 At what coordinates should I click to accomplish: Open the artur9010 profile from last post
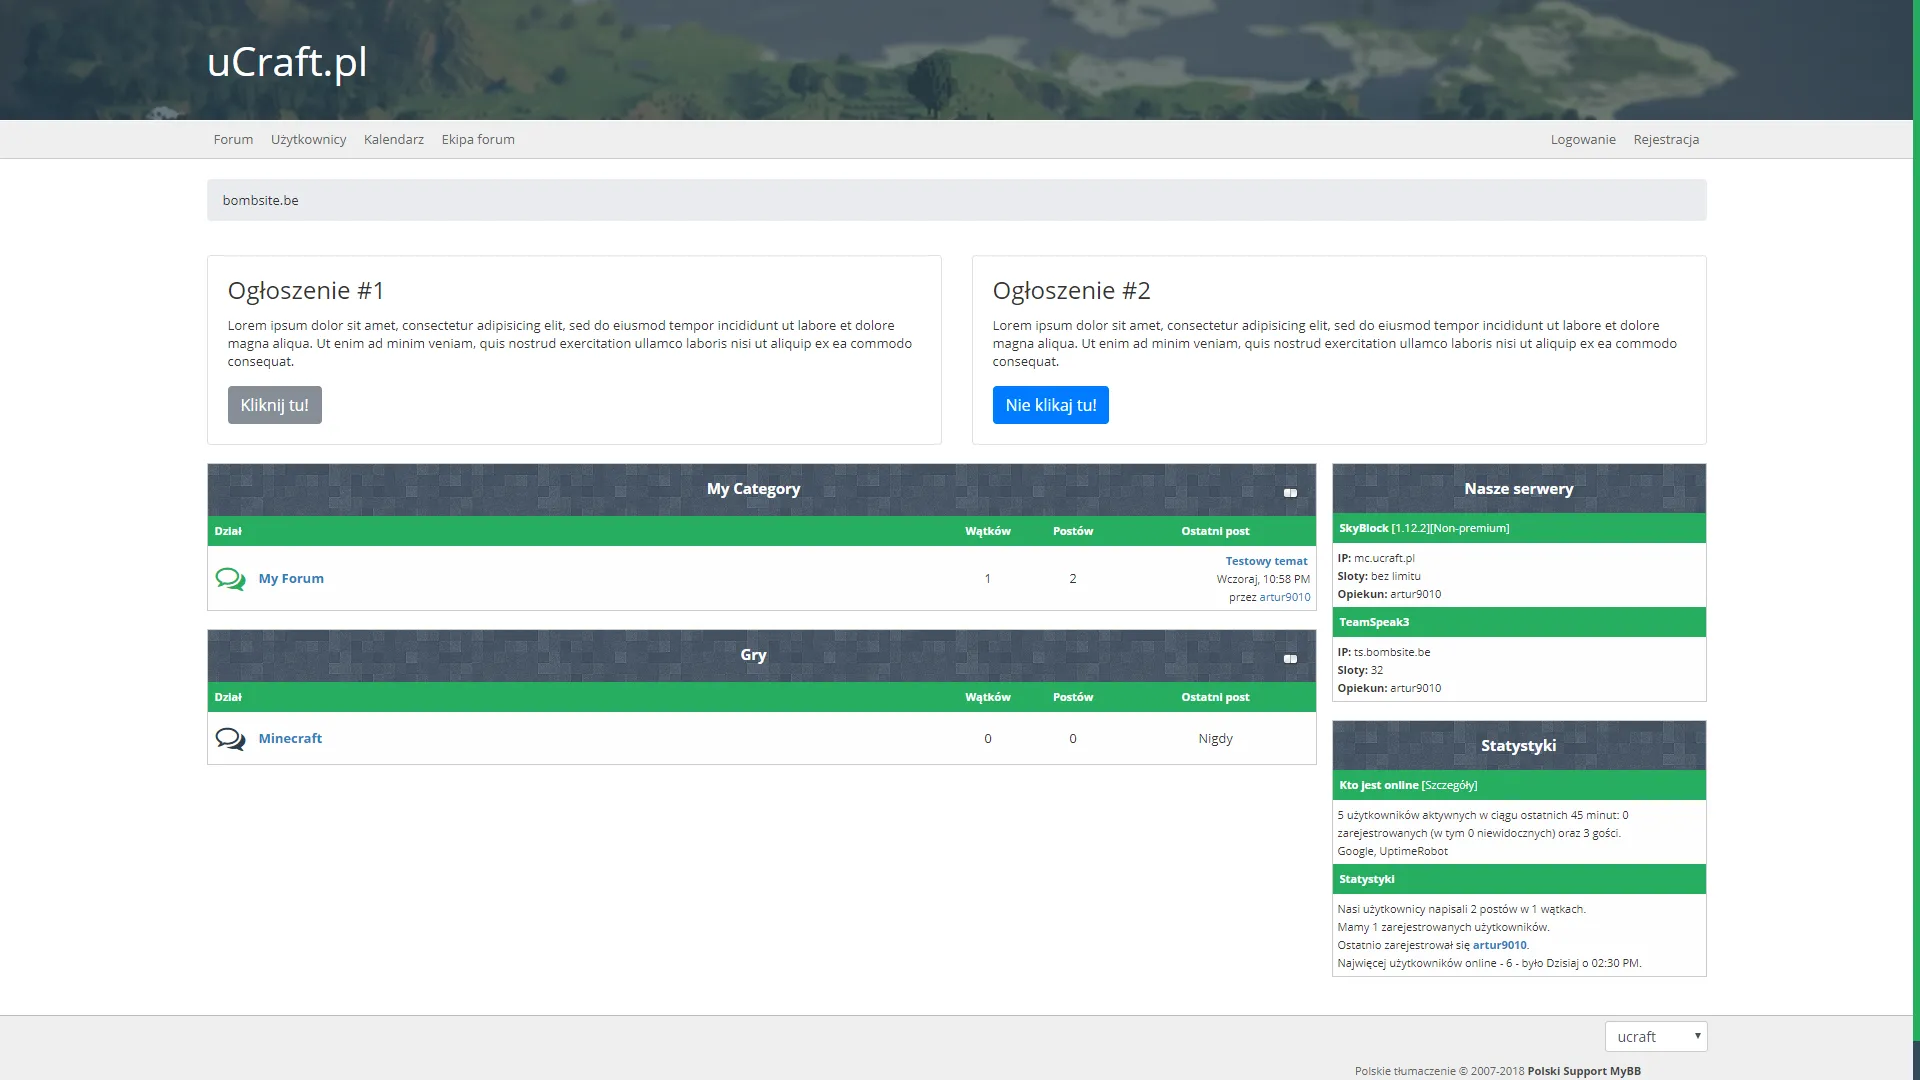click(x=1284, y=597)
